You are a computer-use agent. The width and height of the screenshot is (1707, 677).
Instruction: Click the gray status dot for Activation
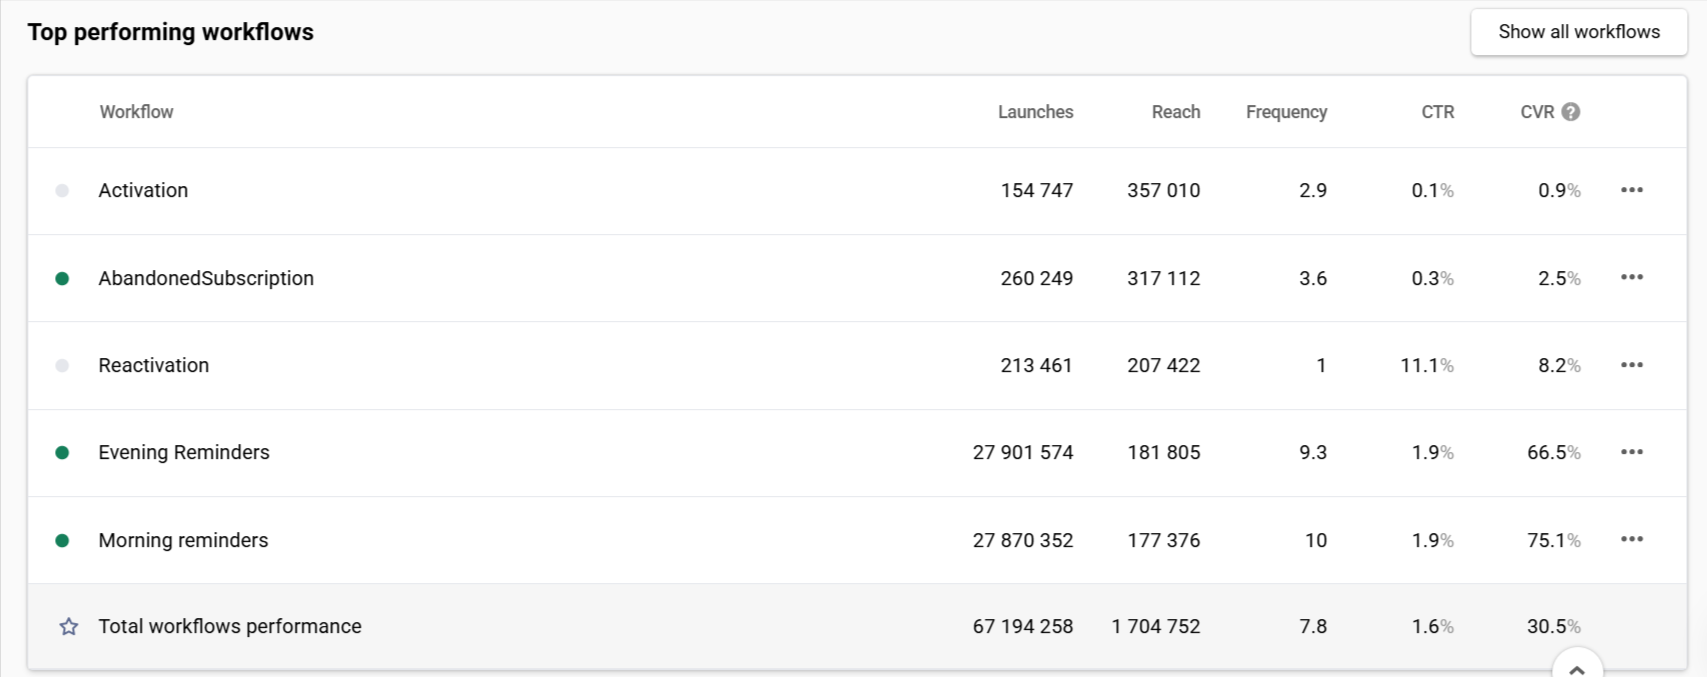62,191
